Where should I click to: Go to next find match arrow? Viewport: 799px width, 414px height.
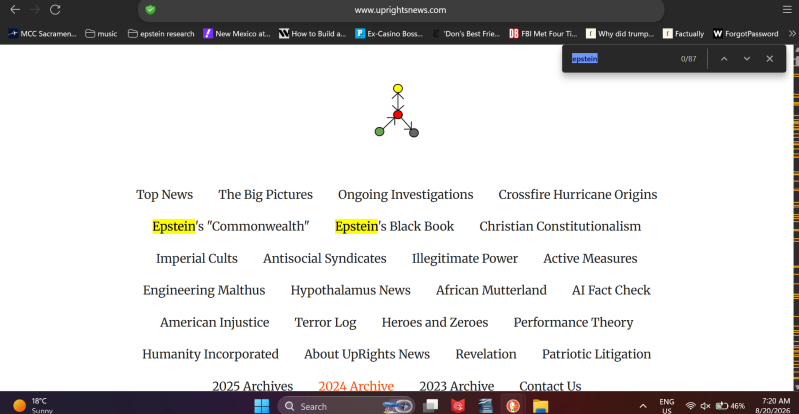coord(747,59)
